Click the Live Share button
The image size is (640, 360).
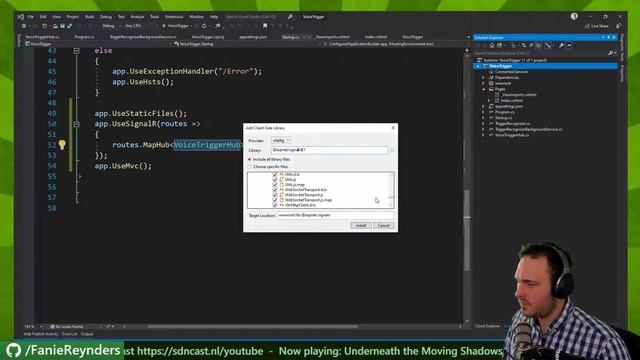coord(596,26)
